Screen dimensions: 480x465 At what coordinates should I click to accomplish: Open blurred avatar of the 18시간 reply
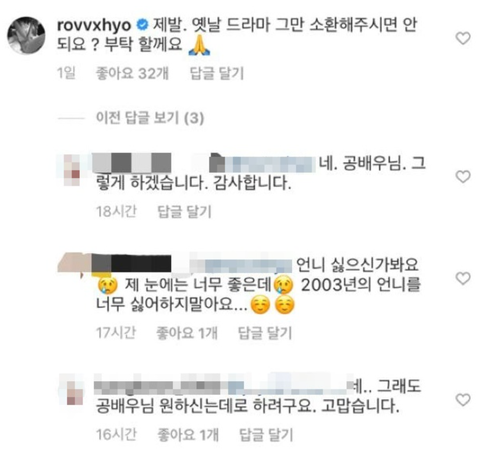72,170
